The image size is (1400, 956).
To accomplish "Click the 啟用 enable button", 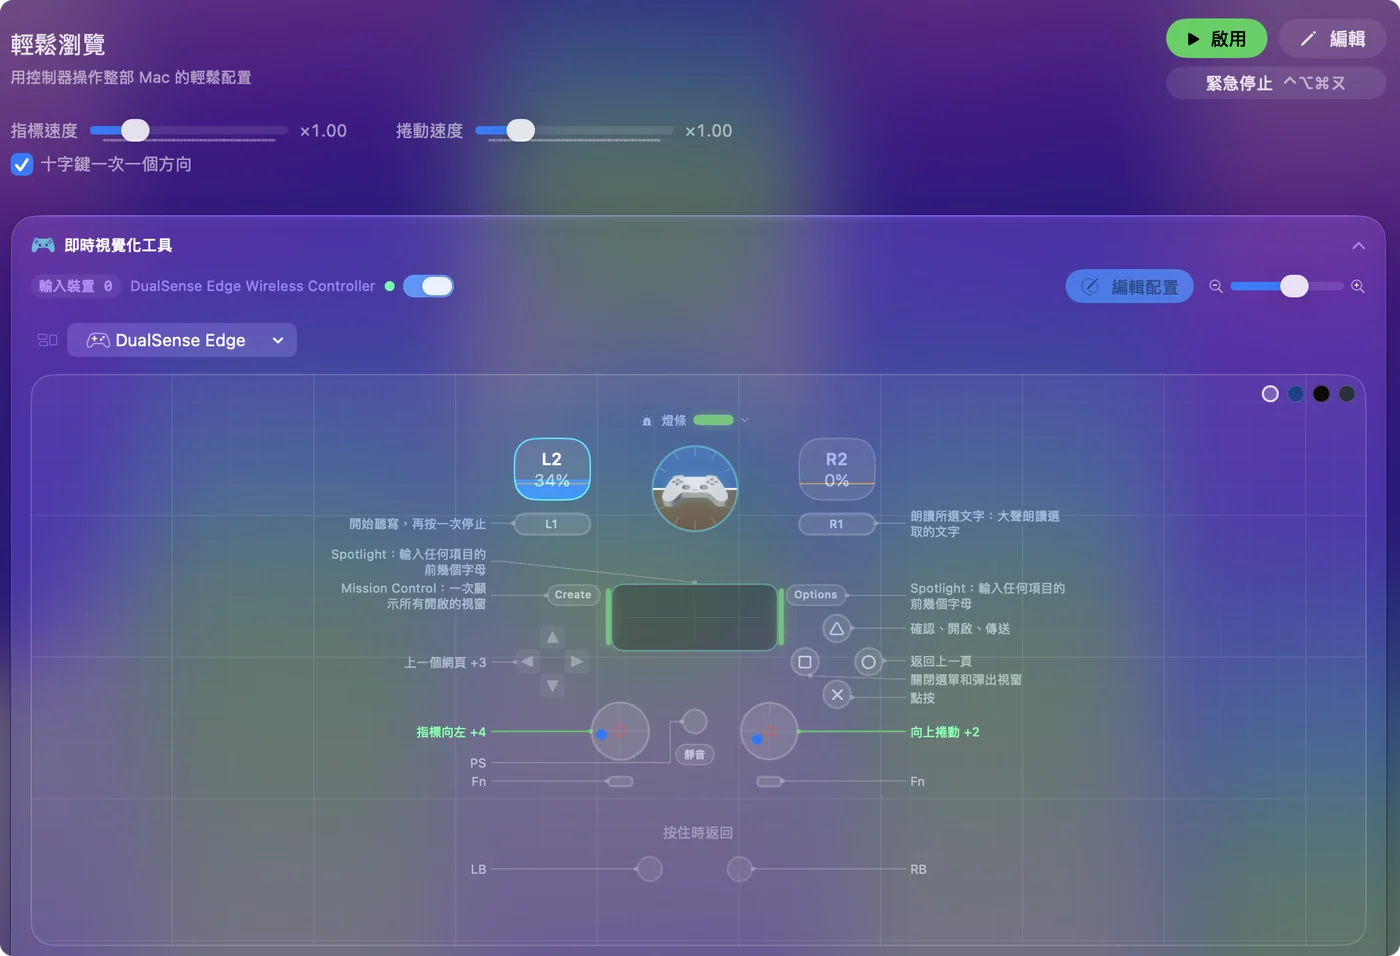I will point(1216,39).
